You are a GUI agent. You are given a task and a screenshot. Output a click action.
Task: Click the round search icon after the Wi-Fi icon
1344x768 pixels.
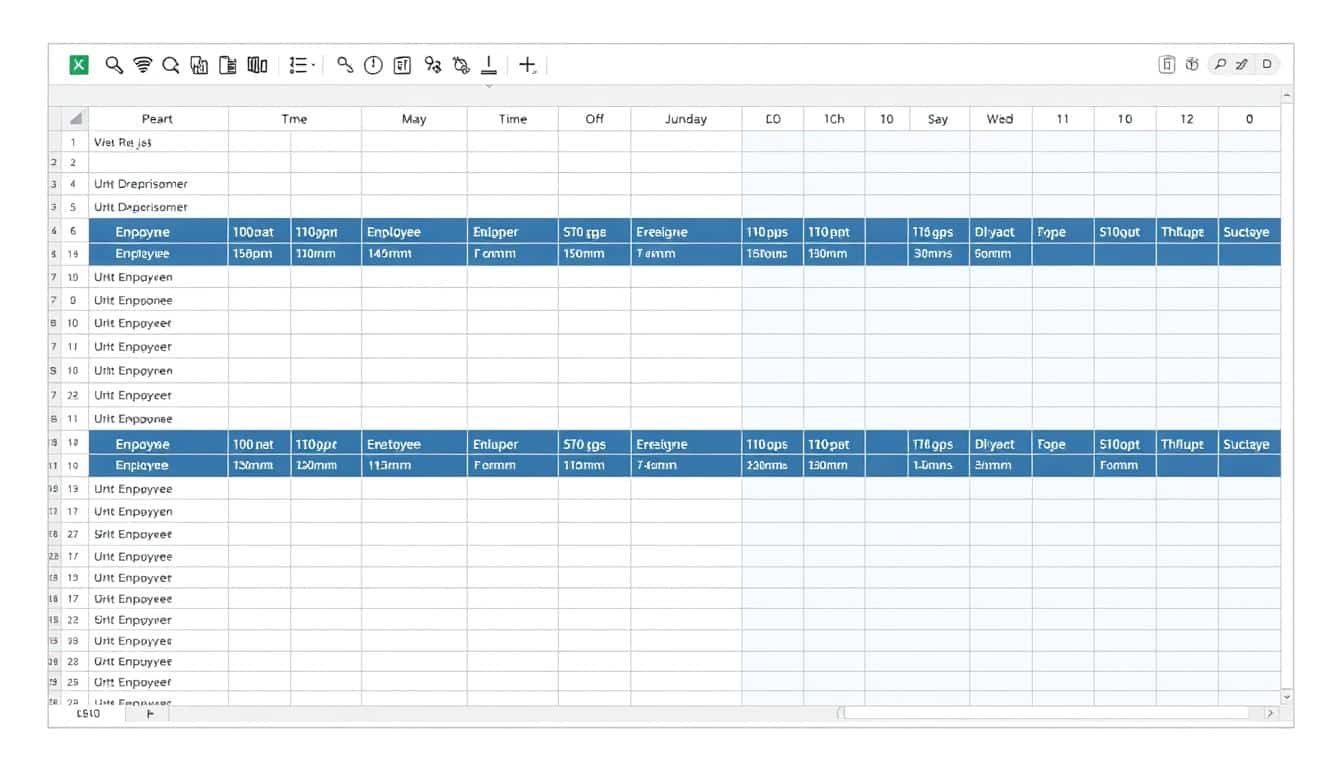pyautogui.click(x=171, y=65)
